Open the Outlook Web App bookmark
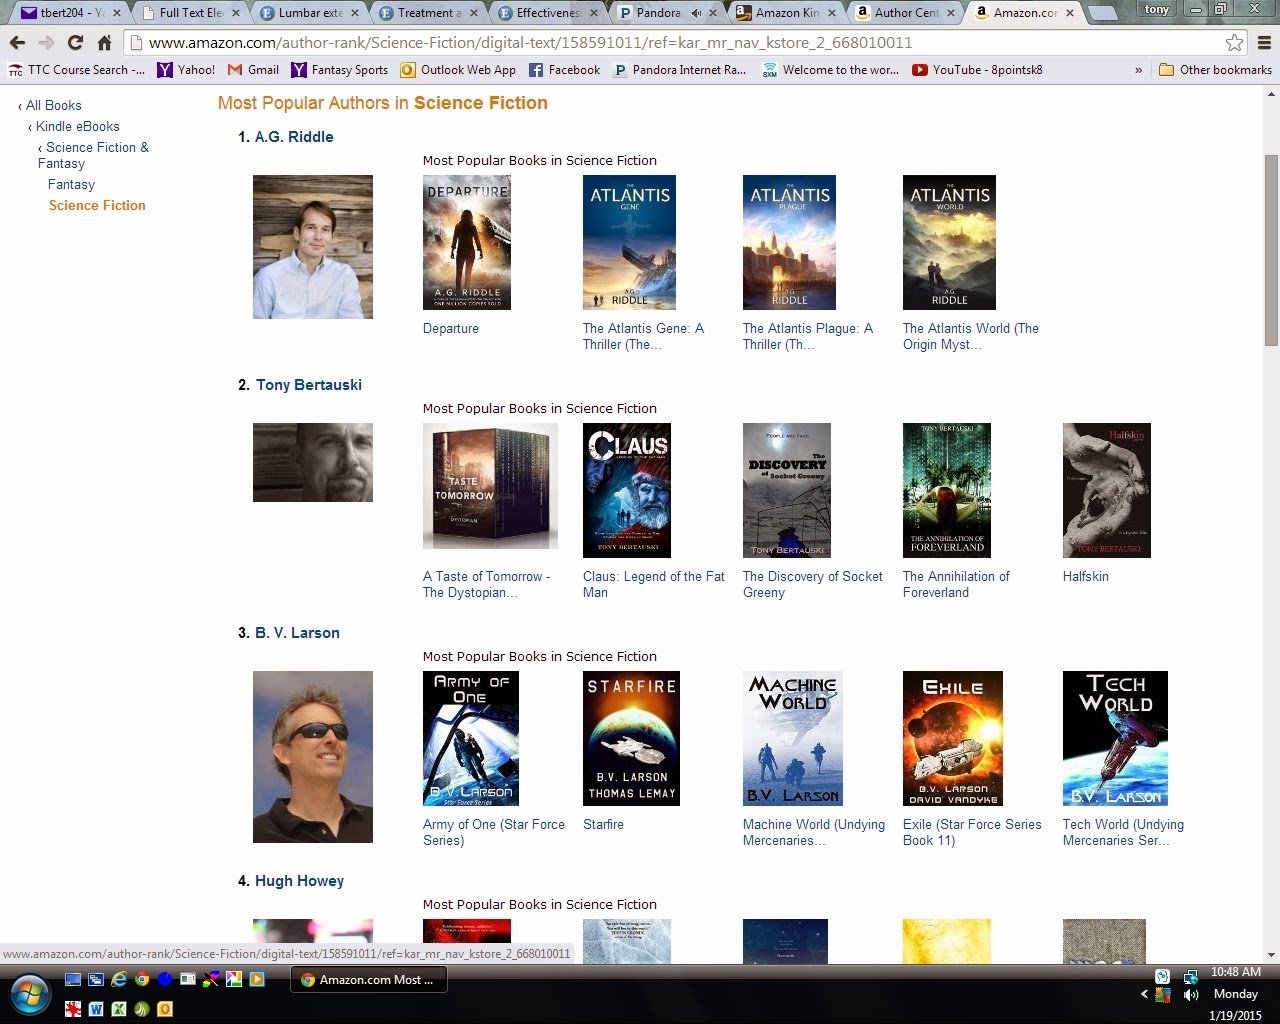The image size is (1280, 1024). pos(458,70)
